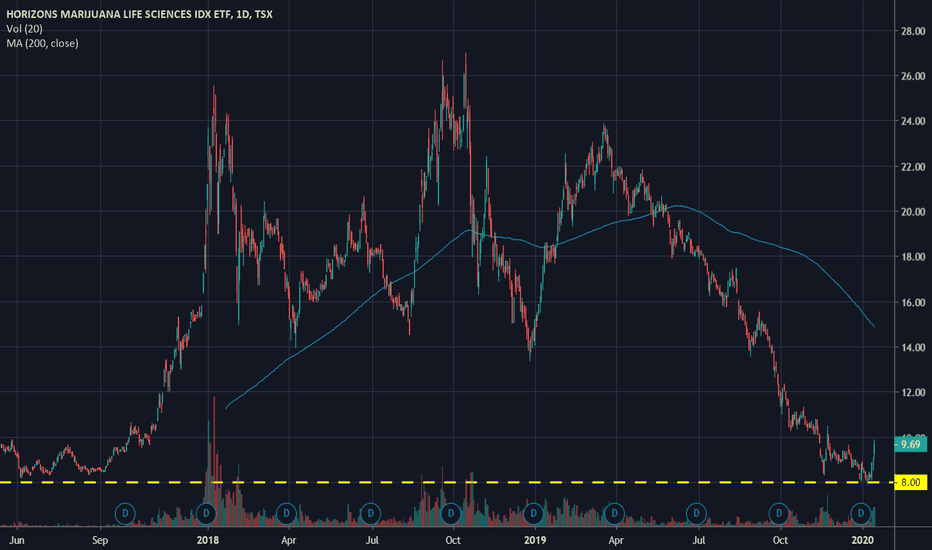The width and height of the screenshot is (932, 550).
Task: Open the D dividend marker for October 2019
Action: coord(779,513)
